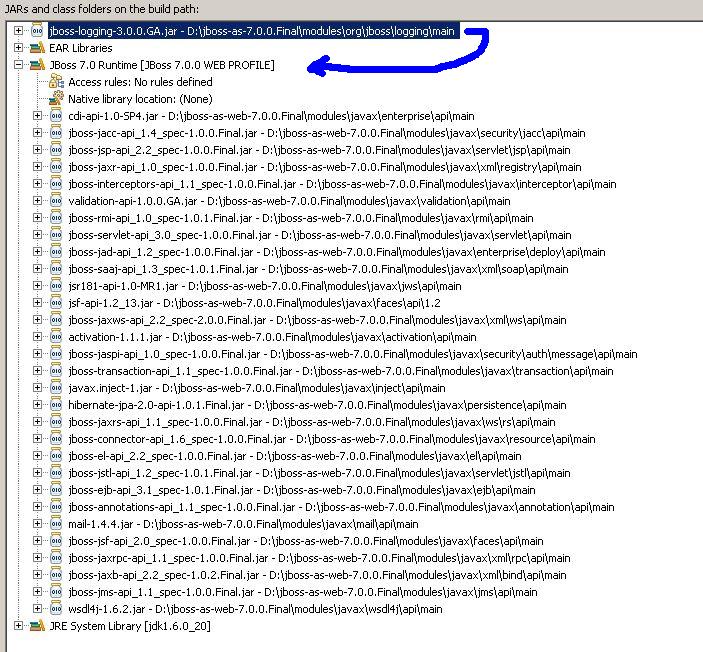Click the jar icon for jboss-interceptors-api
Image resolution: width=703 pixels, height=652 pixels.
click(x=56, y=184)
